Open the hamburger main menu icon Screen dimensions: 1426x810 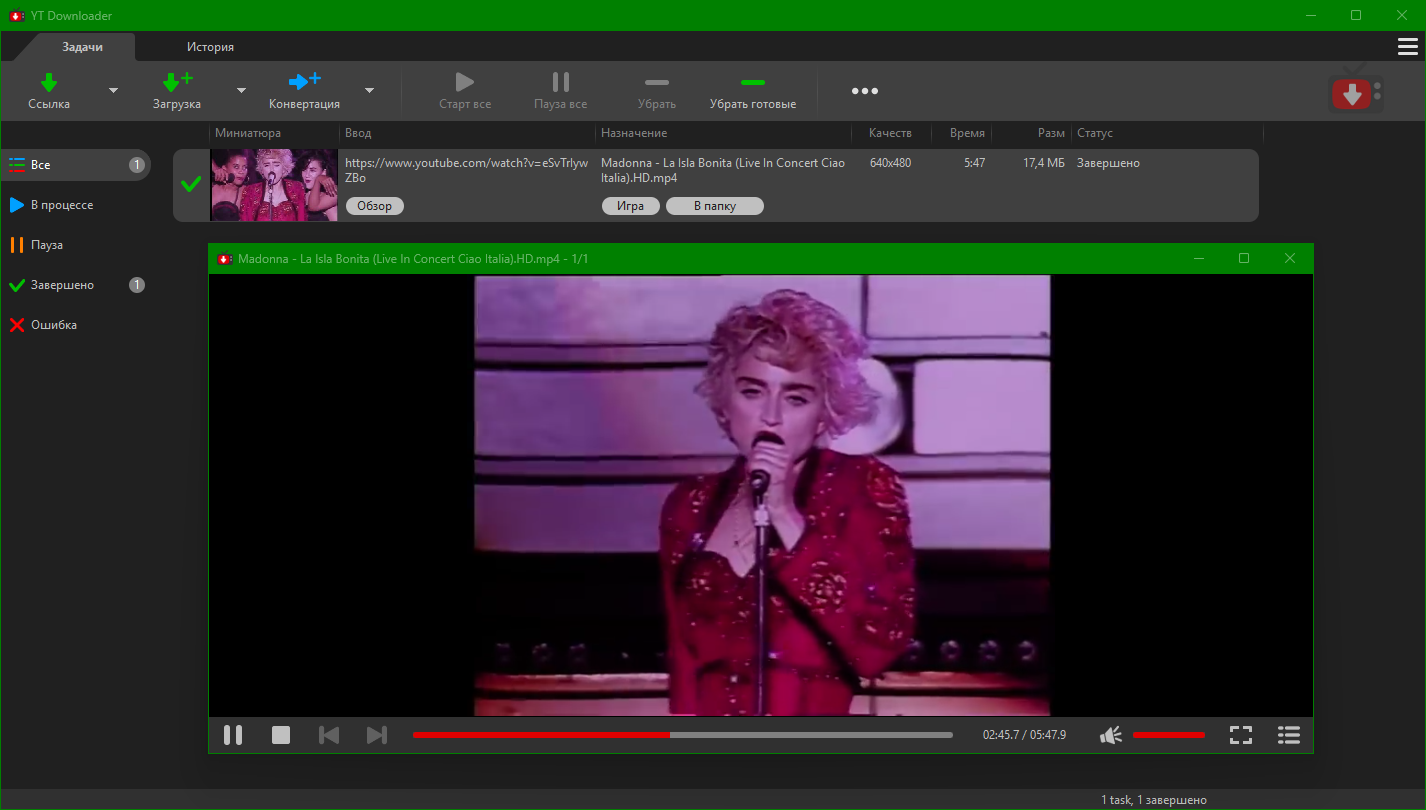coord(1407,47)
